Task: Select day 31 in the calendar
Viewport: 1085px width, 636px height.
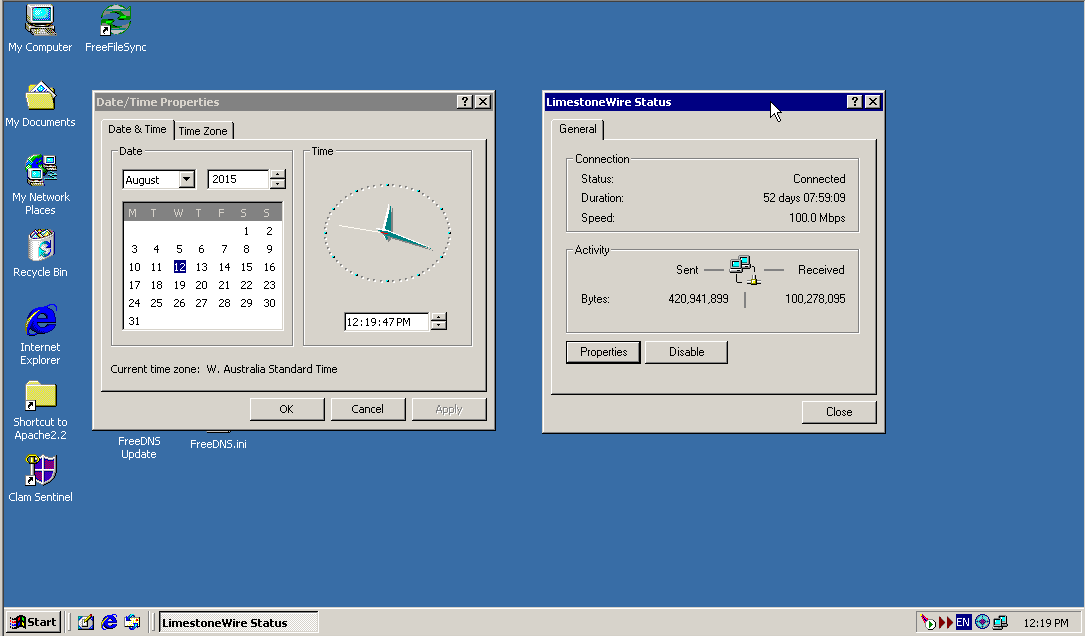Action: (134, 321)
